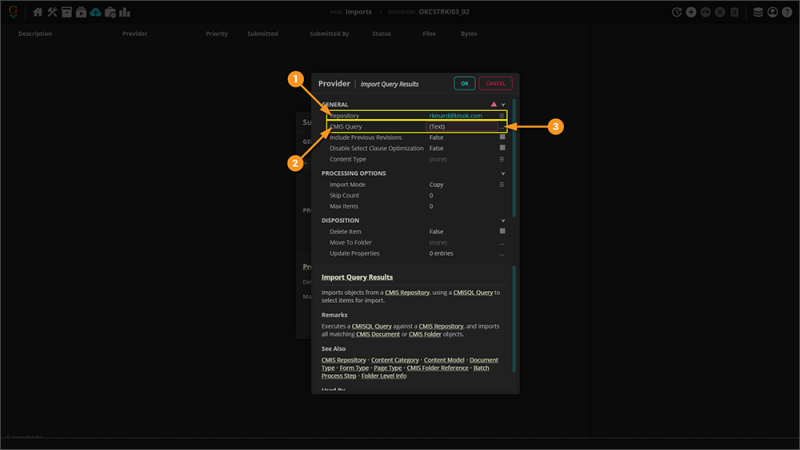This screenshot has width=800, height=450.
Task: Open the repository database stack icon
Action: 758,13
